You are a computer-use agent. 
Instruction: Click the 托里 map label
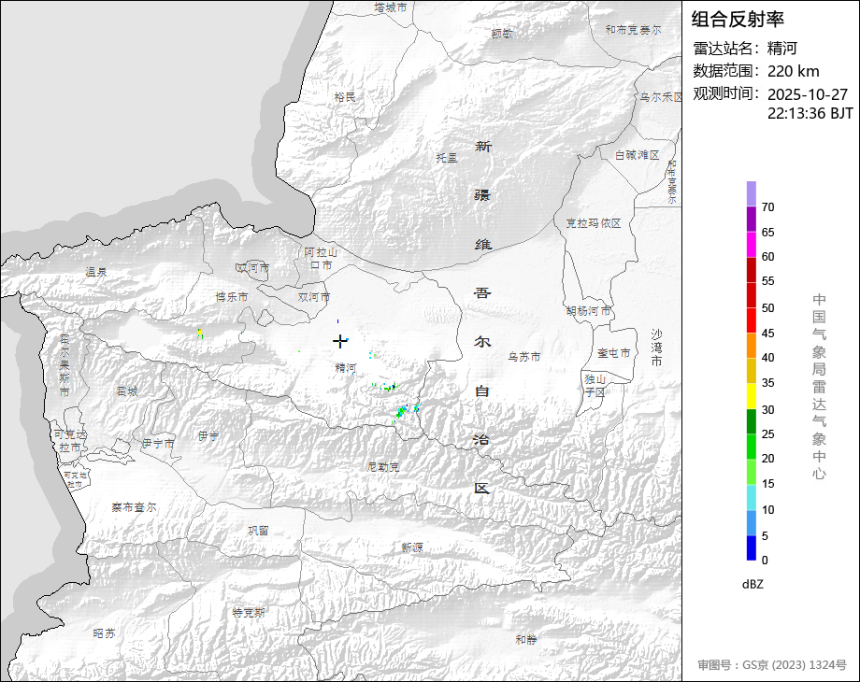click(x=446, y=158)
